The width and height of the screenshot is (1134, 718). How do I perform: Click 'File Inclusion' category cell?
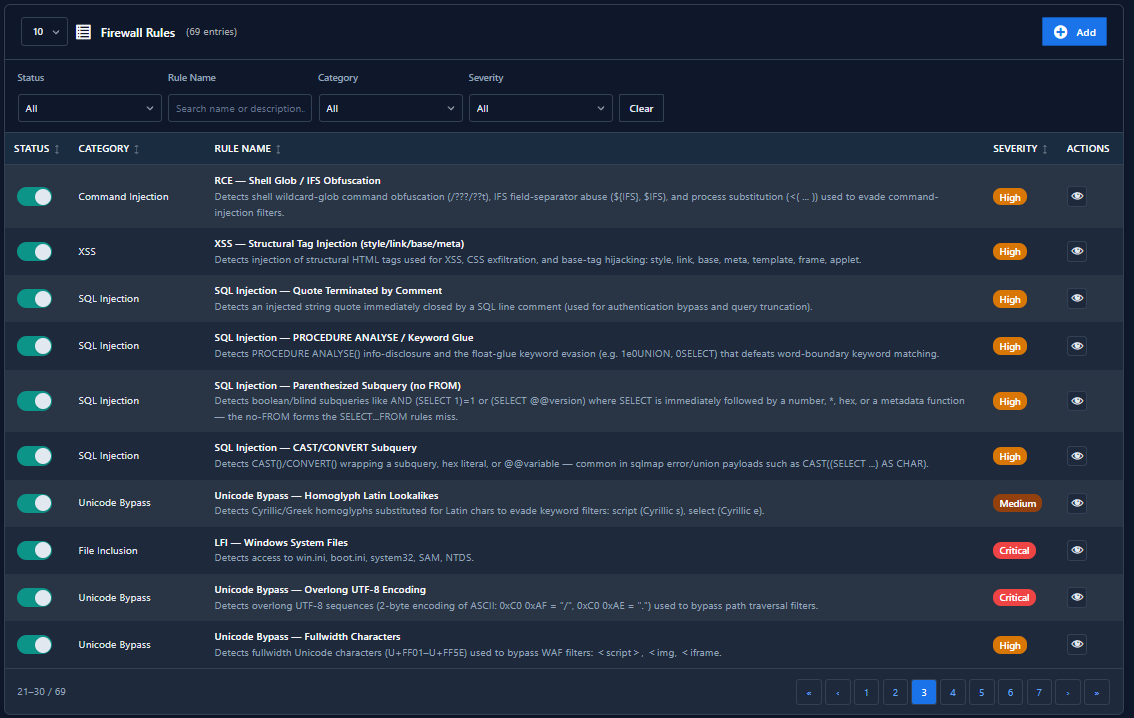[x=108, y=550]
